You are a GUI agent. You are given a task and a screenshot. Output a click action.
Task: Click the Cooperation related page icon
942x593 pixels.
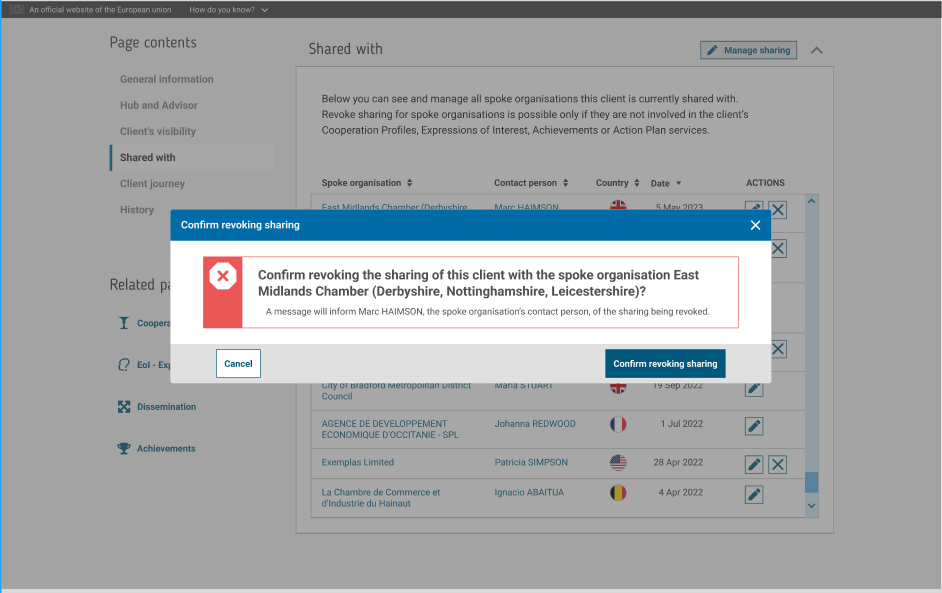click(x=124, y=323)
